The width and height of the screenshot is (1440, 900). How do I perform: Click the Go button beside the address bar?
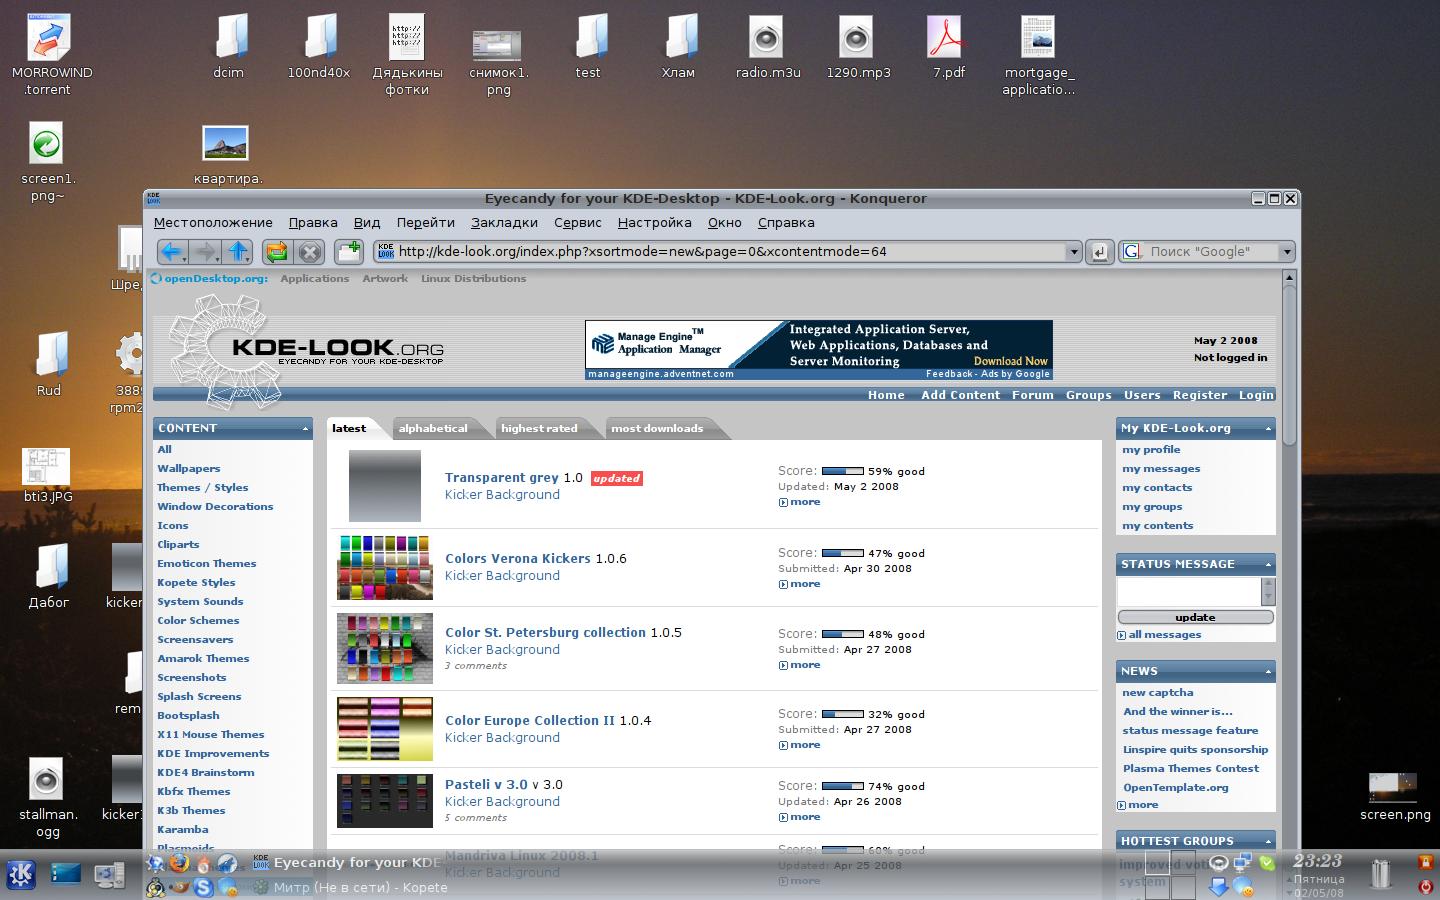pyautogui.click(x=1099, y=252)
